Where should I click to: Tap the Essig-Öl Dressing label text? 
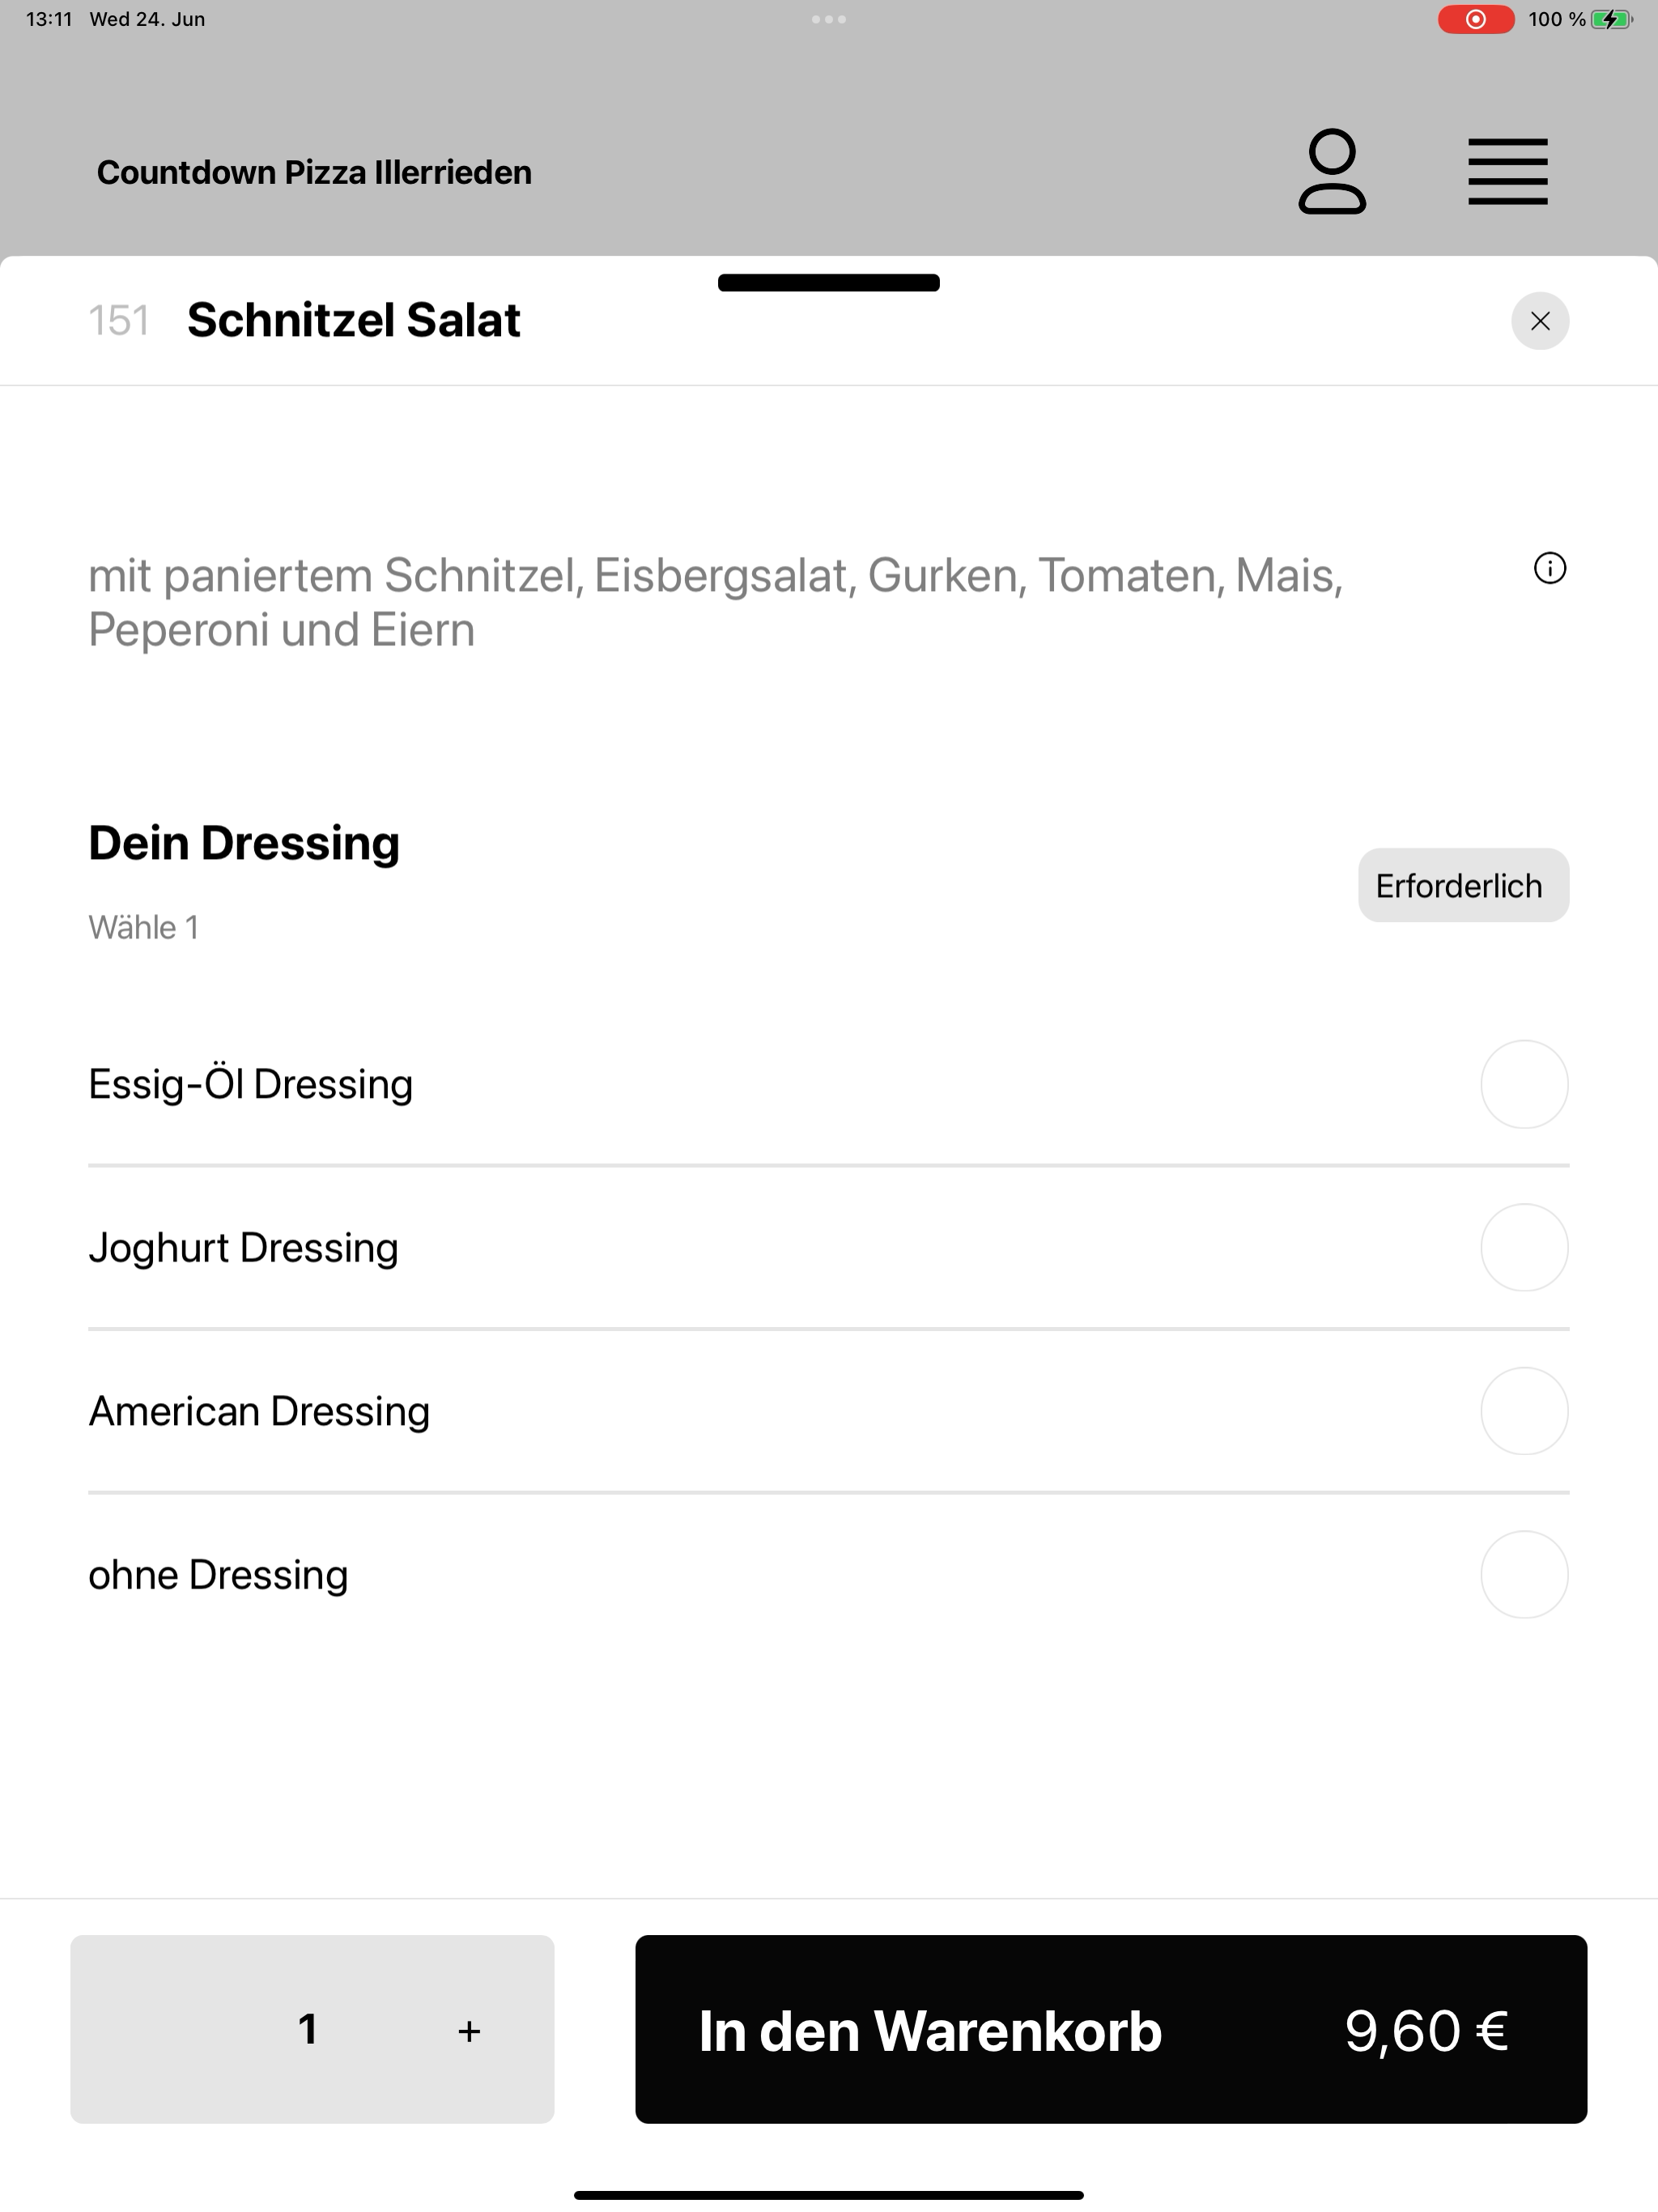click(x=250, y=1084)
